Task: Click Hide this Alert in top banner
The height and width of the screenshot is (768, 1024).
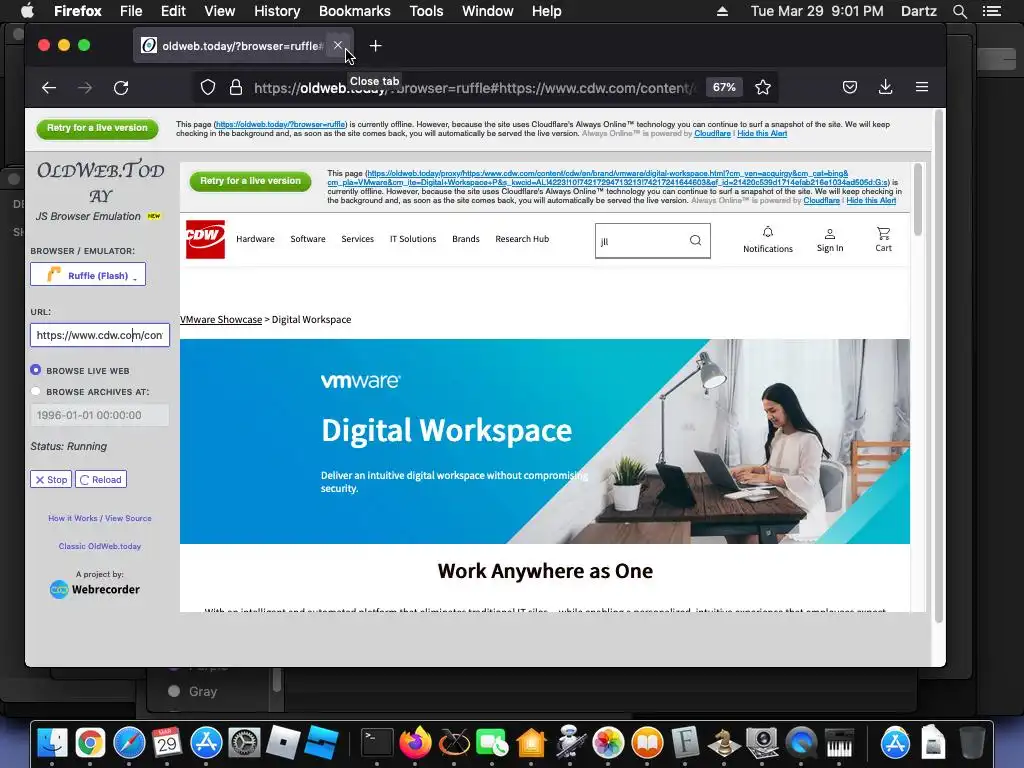Action: [761, 133]
